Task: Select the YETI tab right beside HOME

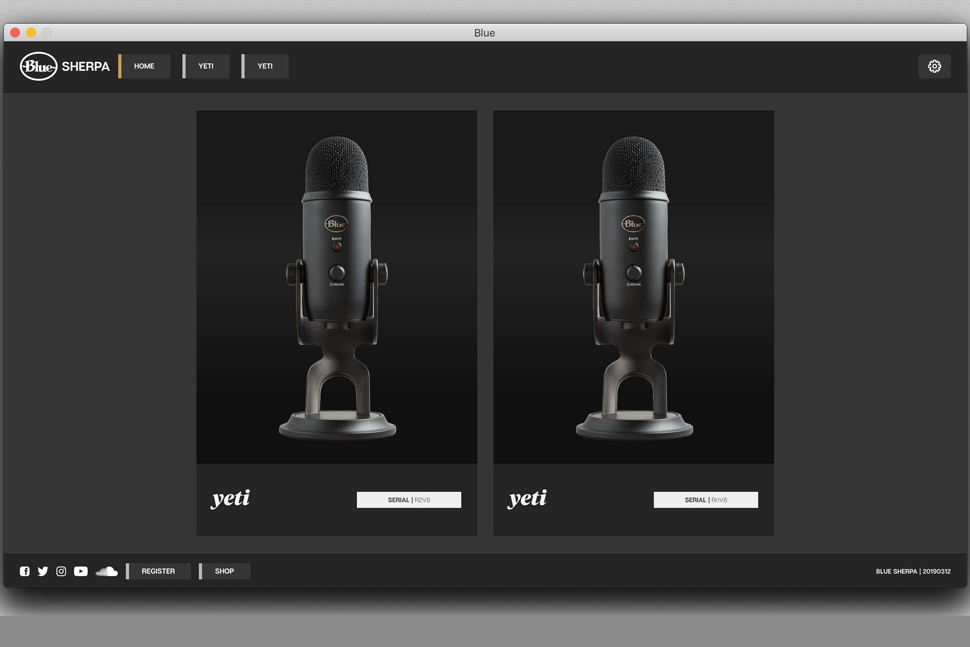Action: click(206, 66)
